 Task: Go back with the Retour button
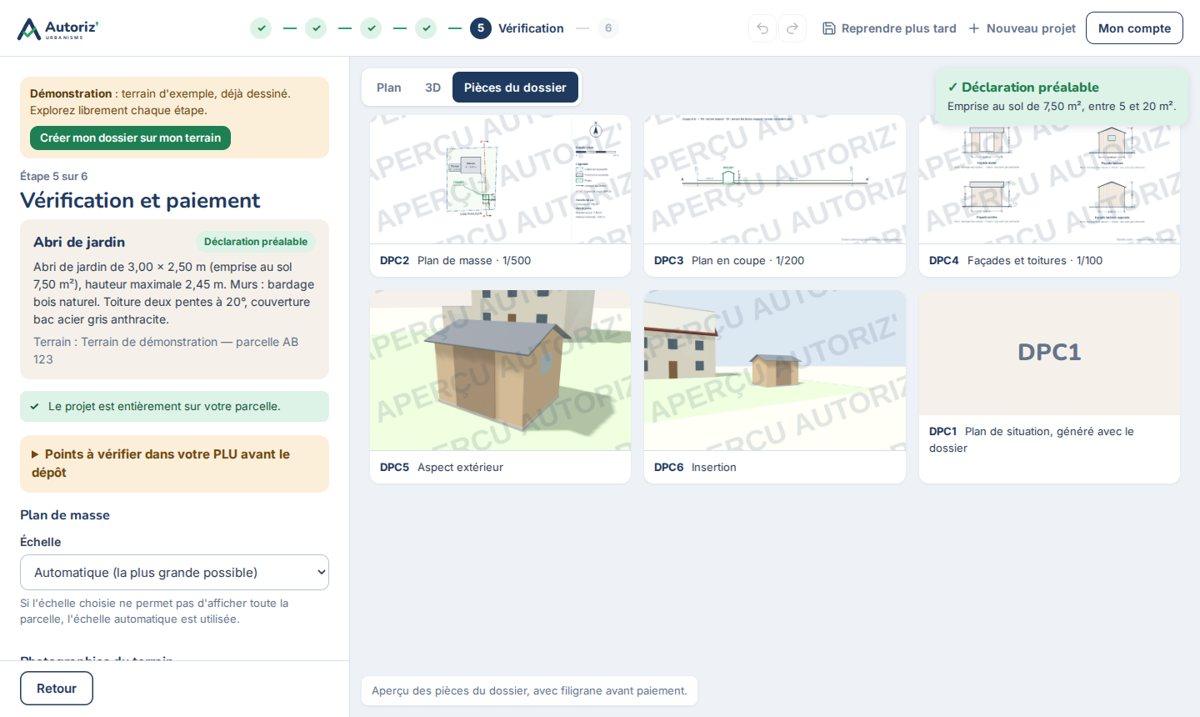click(x=56, y=688)
